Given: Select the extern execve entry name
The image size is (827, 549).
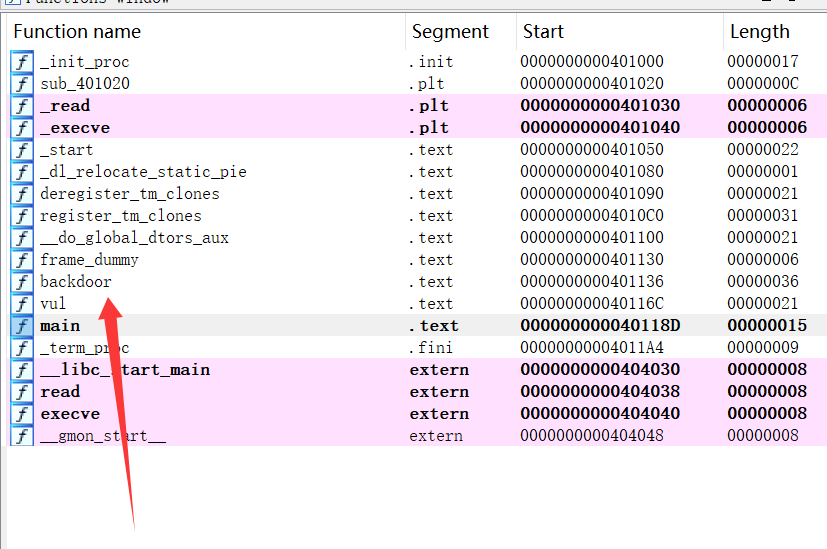Looking at the screenshot, I should coord(70,414).
